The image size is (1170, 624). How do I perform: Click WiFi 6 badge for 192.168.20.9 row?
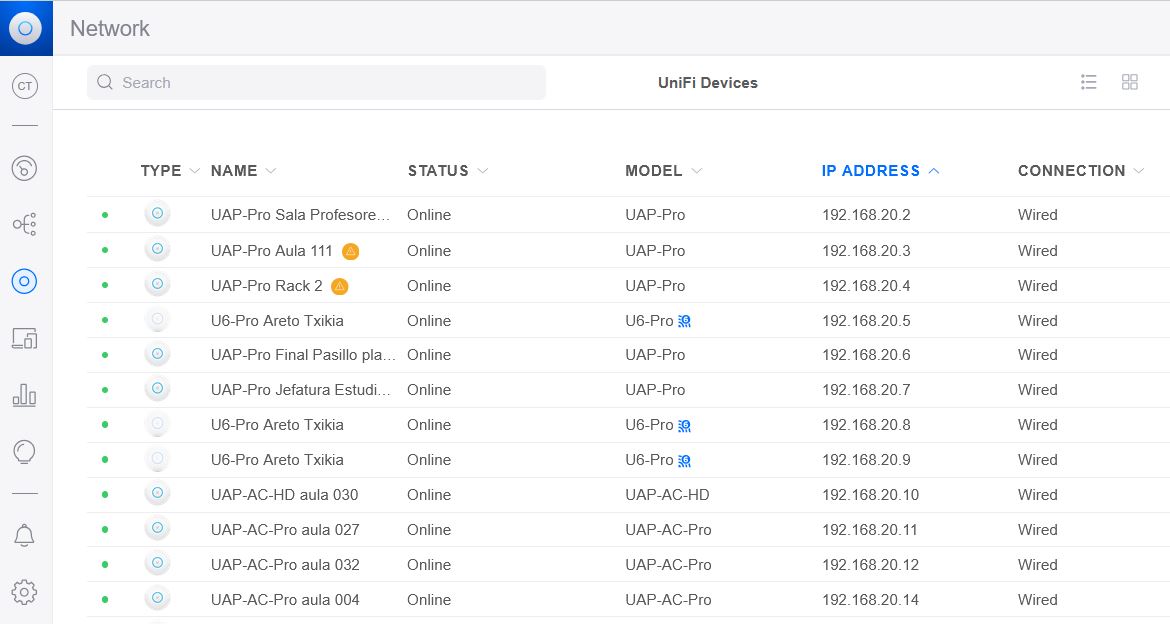pyautogui.click(x=684, y=461)
